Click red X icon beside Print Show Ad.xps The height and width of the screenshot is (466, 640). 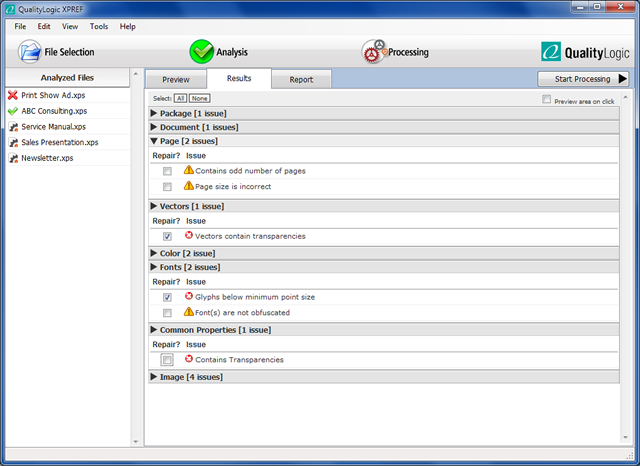click(13, 95)
